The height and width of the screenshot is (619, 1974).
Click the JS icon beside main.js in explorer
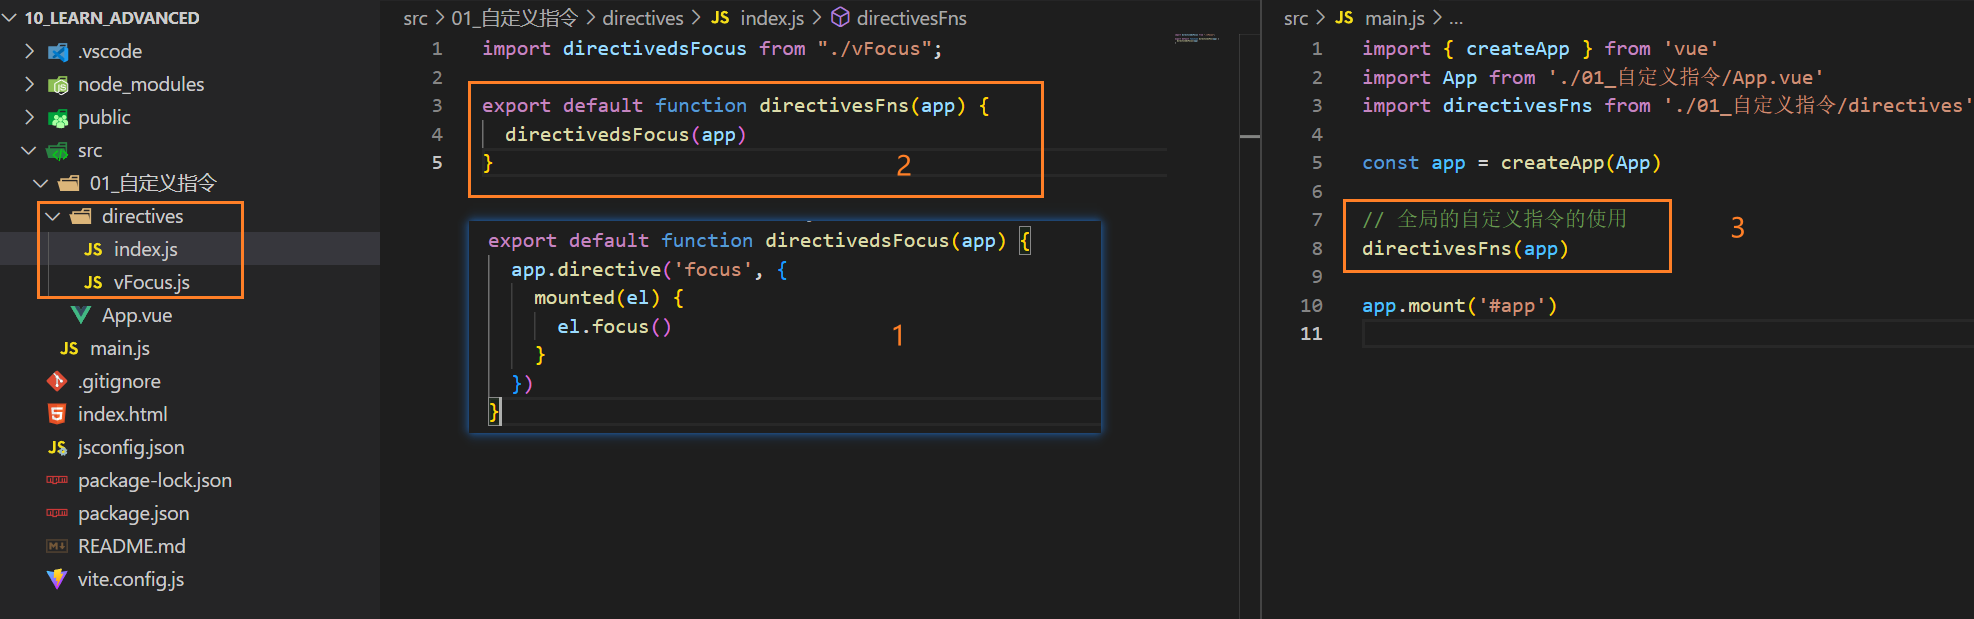click(69, 349)
